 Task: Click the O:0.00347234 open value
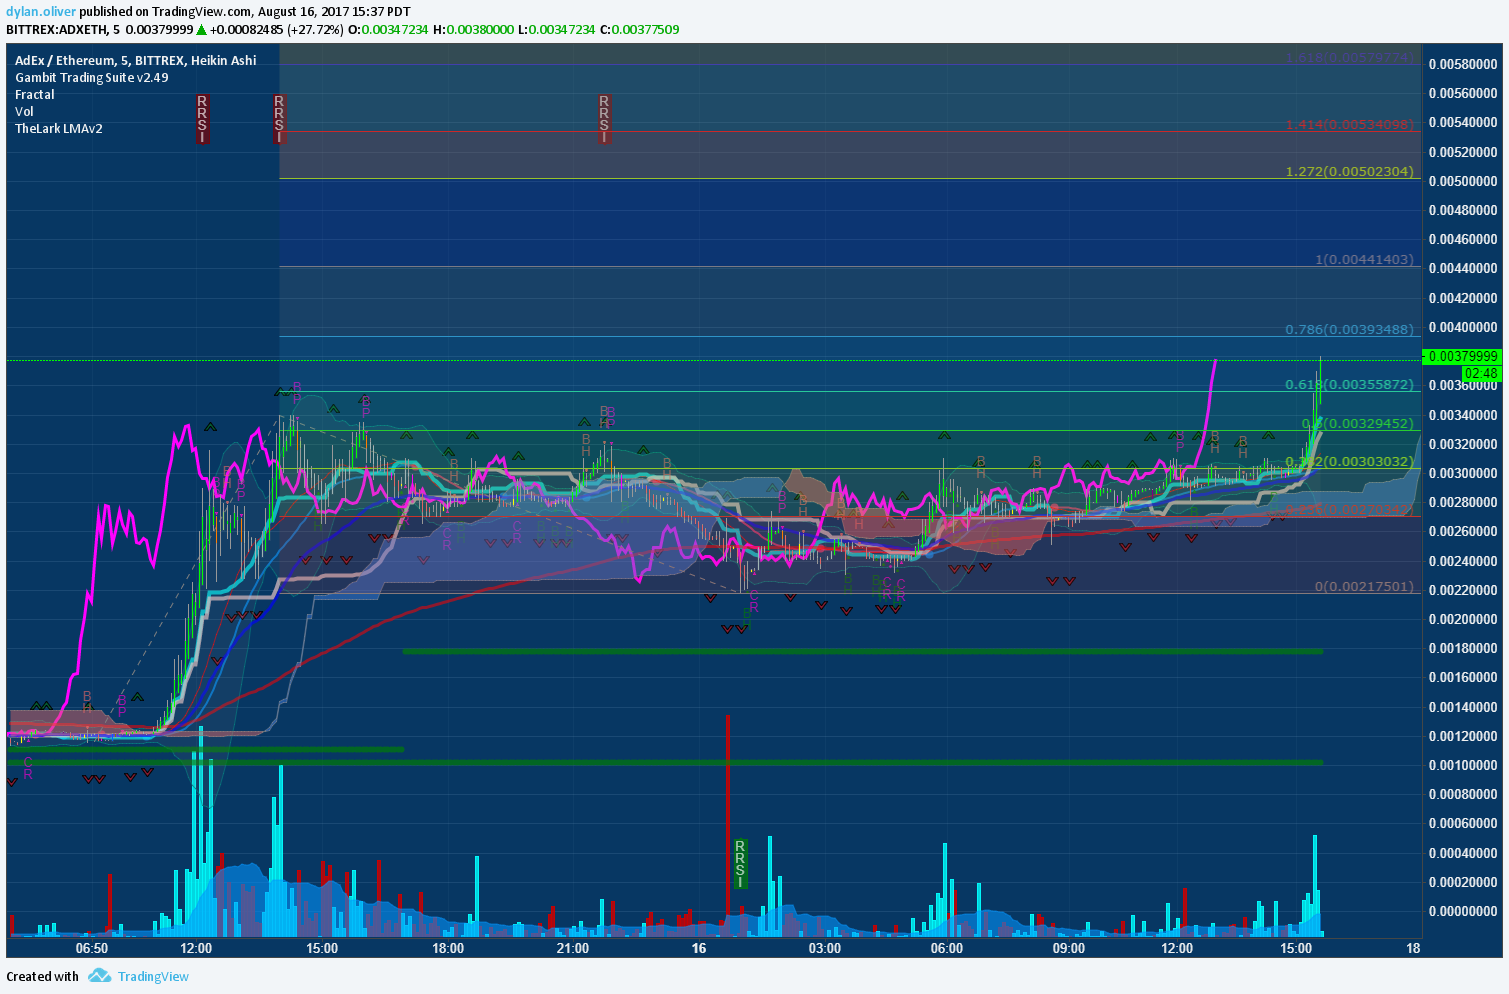(x=388, y=29)
